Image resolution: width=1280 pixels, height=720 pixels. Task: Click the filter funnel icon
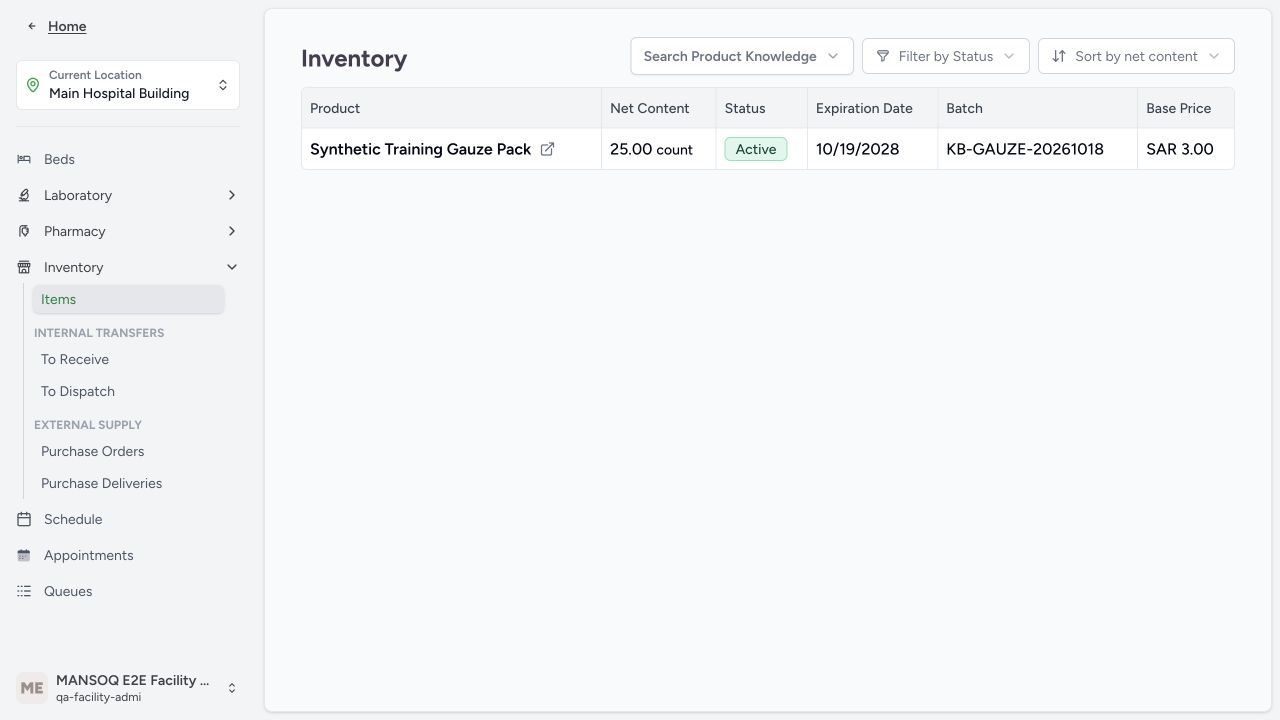pyautogui.click(x=883, y=56)
